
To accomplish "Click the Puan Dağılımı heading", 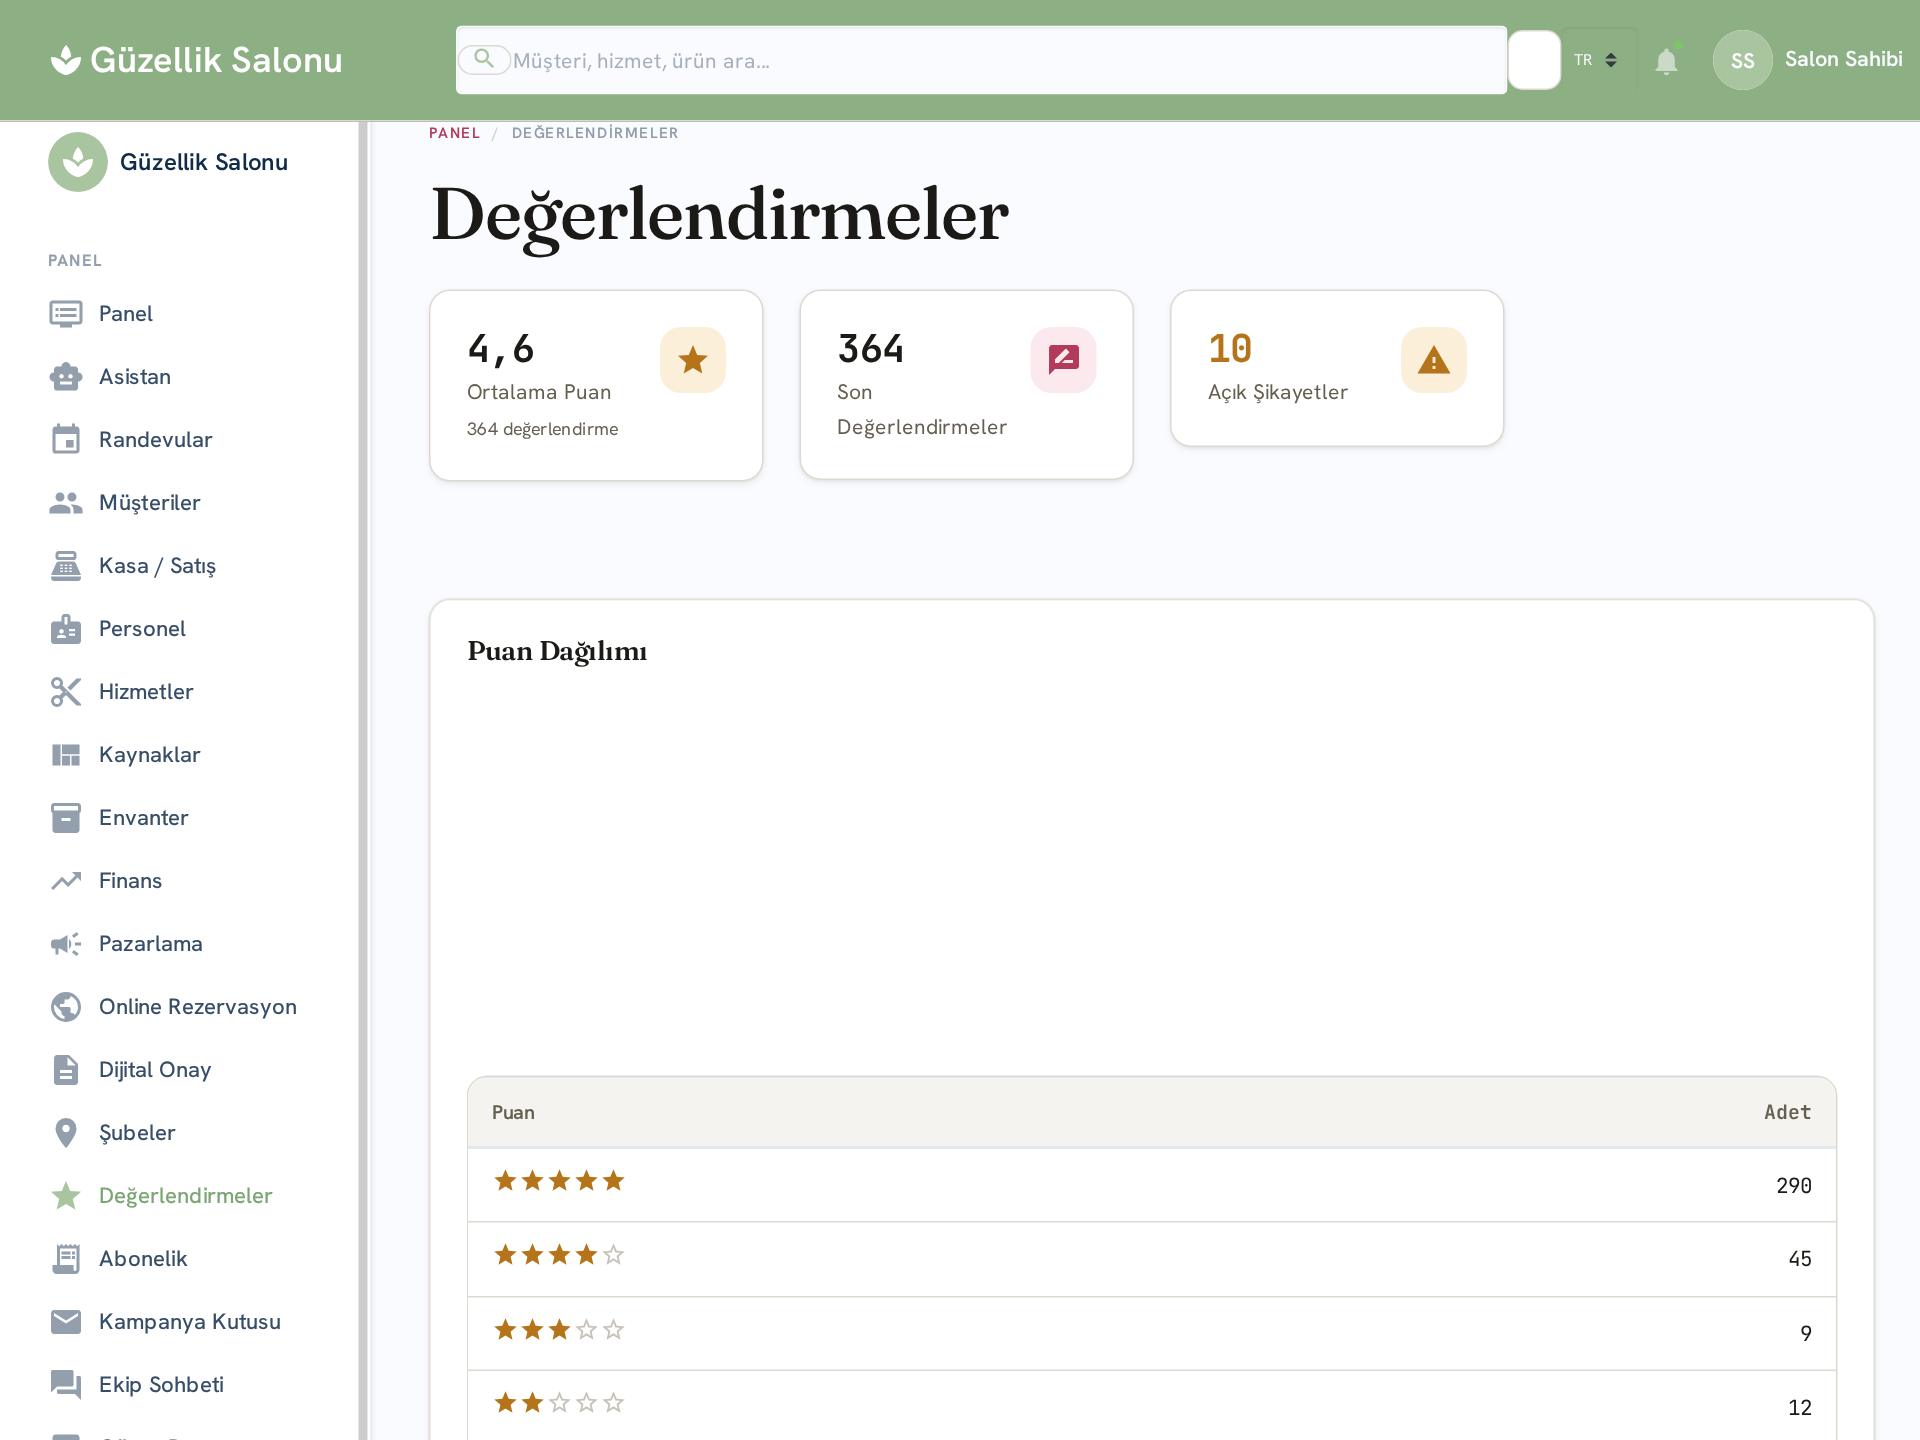I will 557,652.
